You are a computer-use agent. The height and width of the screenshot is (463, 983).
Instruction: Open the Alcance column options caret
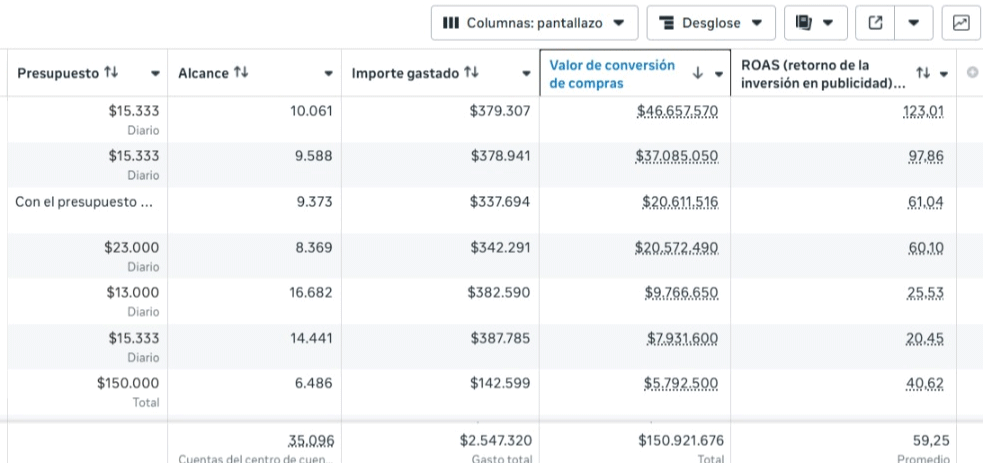(329, 74)
